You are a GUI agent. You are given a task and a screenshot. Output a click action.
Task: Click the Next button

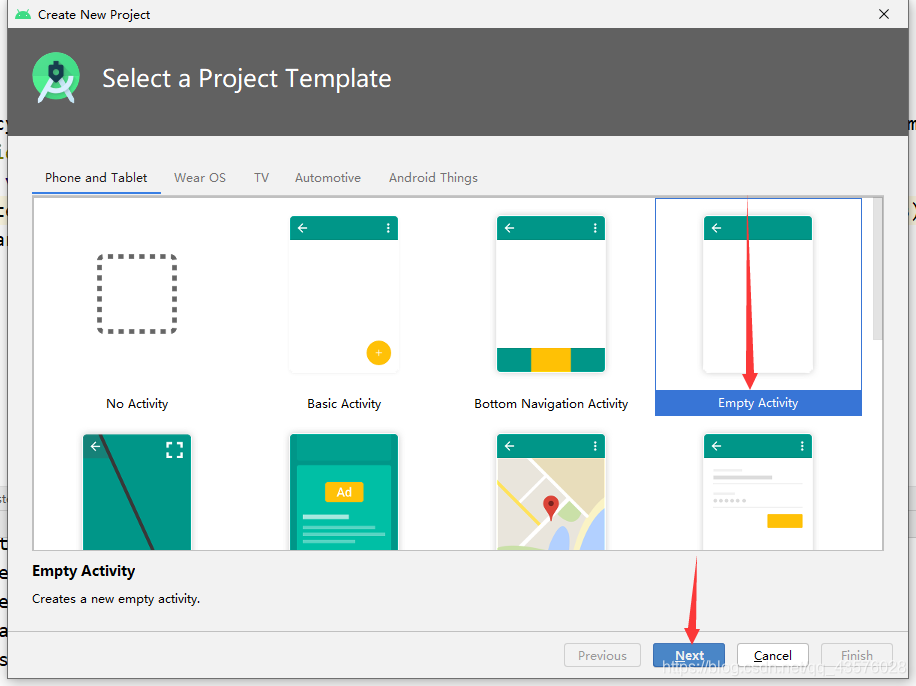coord(689,655)
